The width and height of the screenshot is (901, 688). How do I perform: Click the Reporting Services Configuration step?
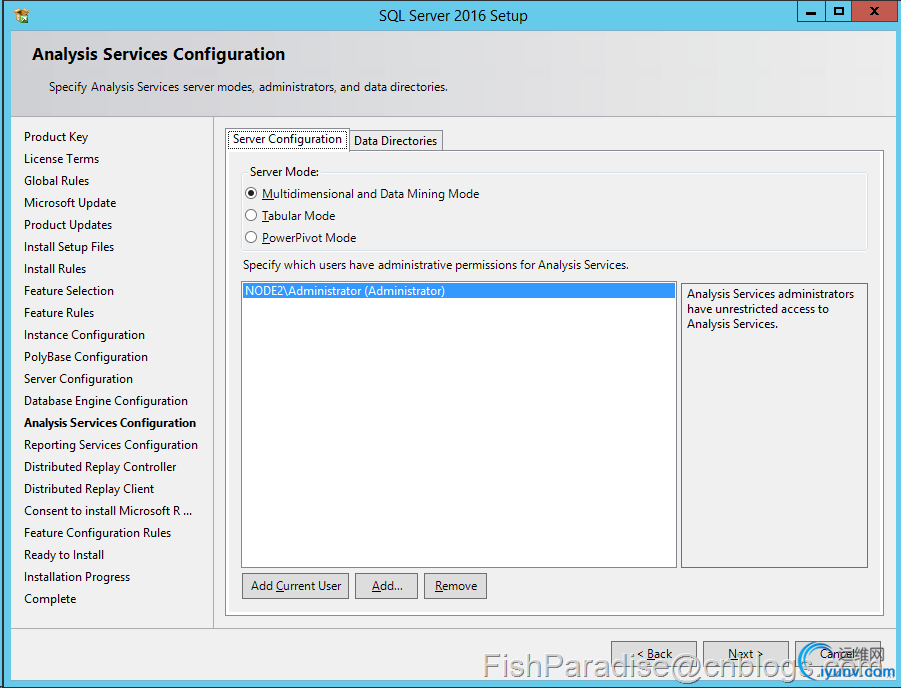[x=111, y=445]
